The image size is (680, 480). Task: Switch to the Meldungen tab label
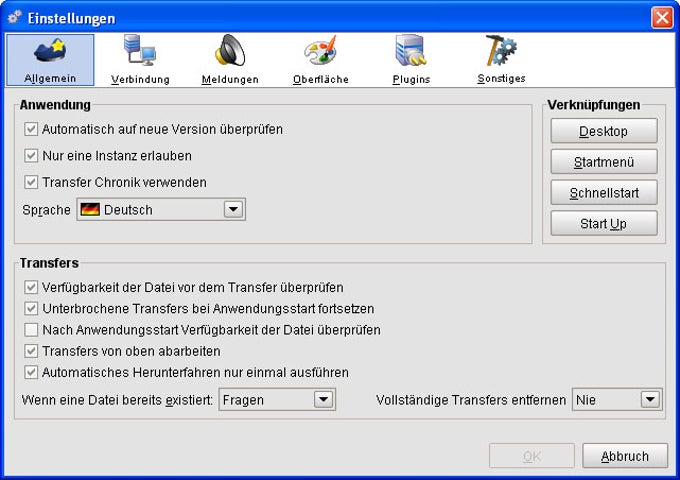coord(230,79)
